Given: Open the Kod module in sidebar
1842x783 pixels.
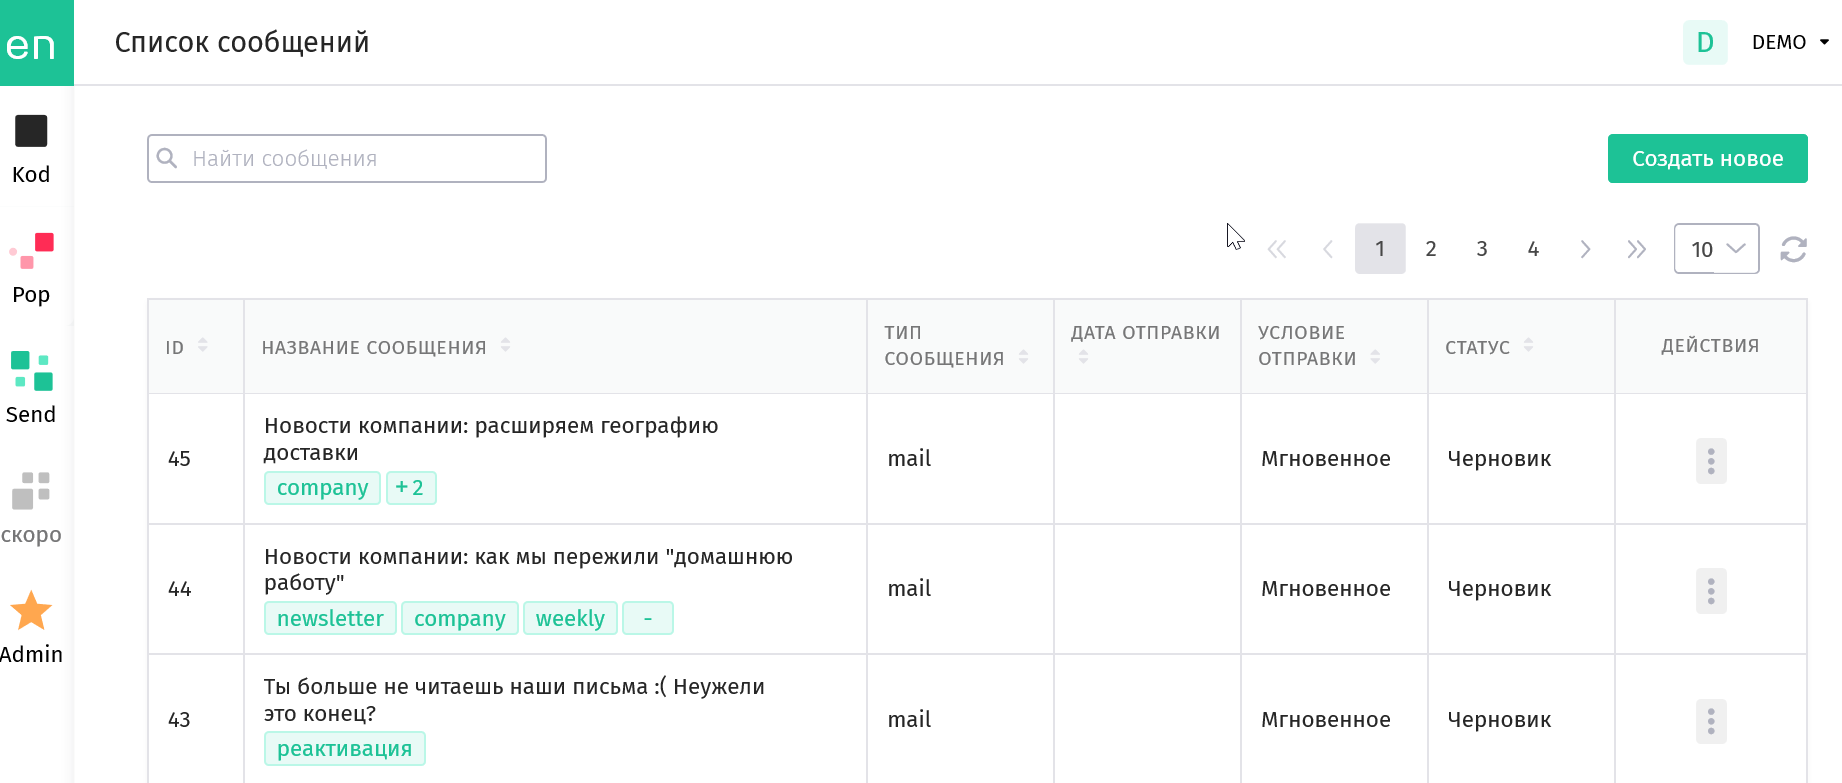Looking at the screenshot, I should (x=31, y=150).
